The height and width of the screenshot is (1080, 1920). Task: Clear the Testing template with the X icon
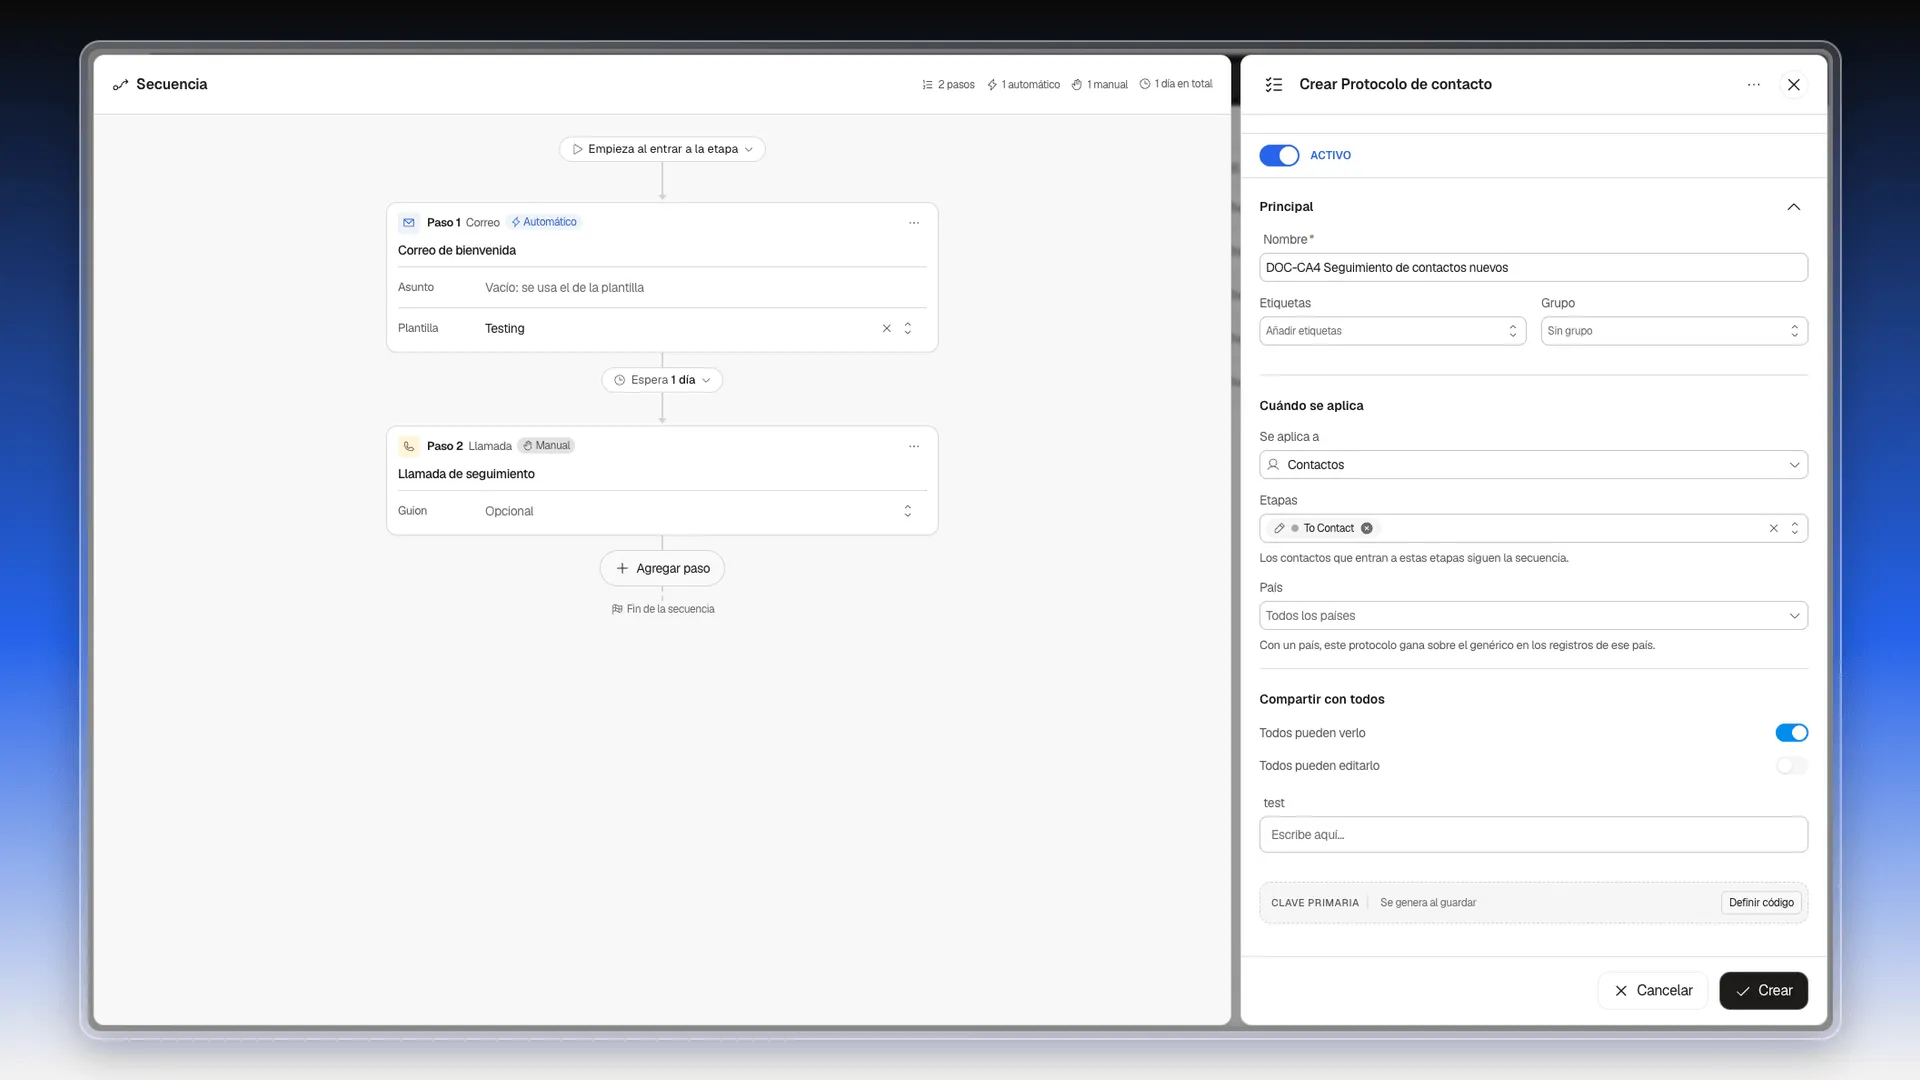(x=886, y=328)
